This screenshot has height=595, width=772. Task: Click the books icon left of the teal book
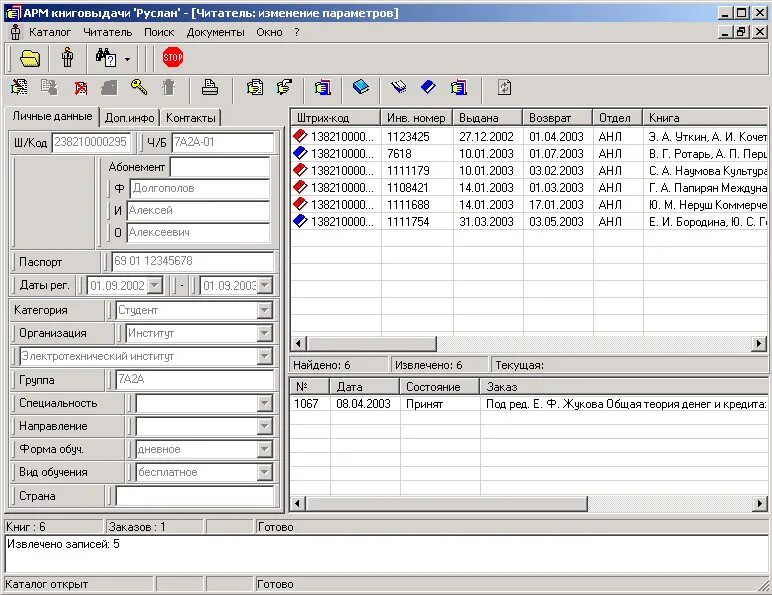pos(322,88)
